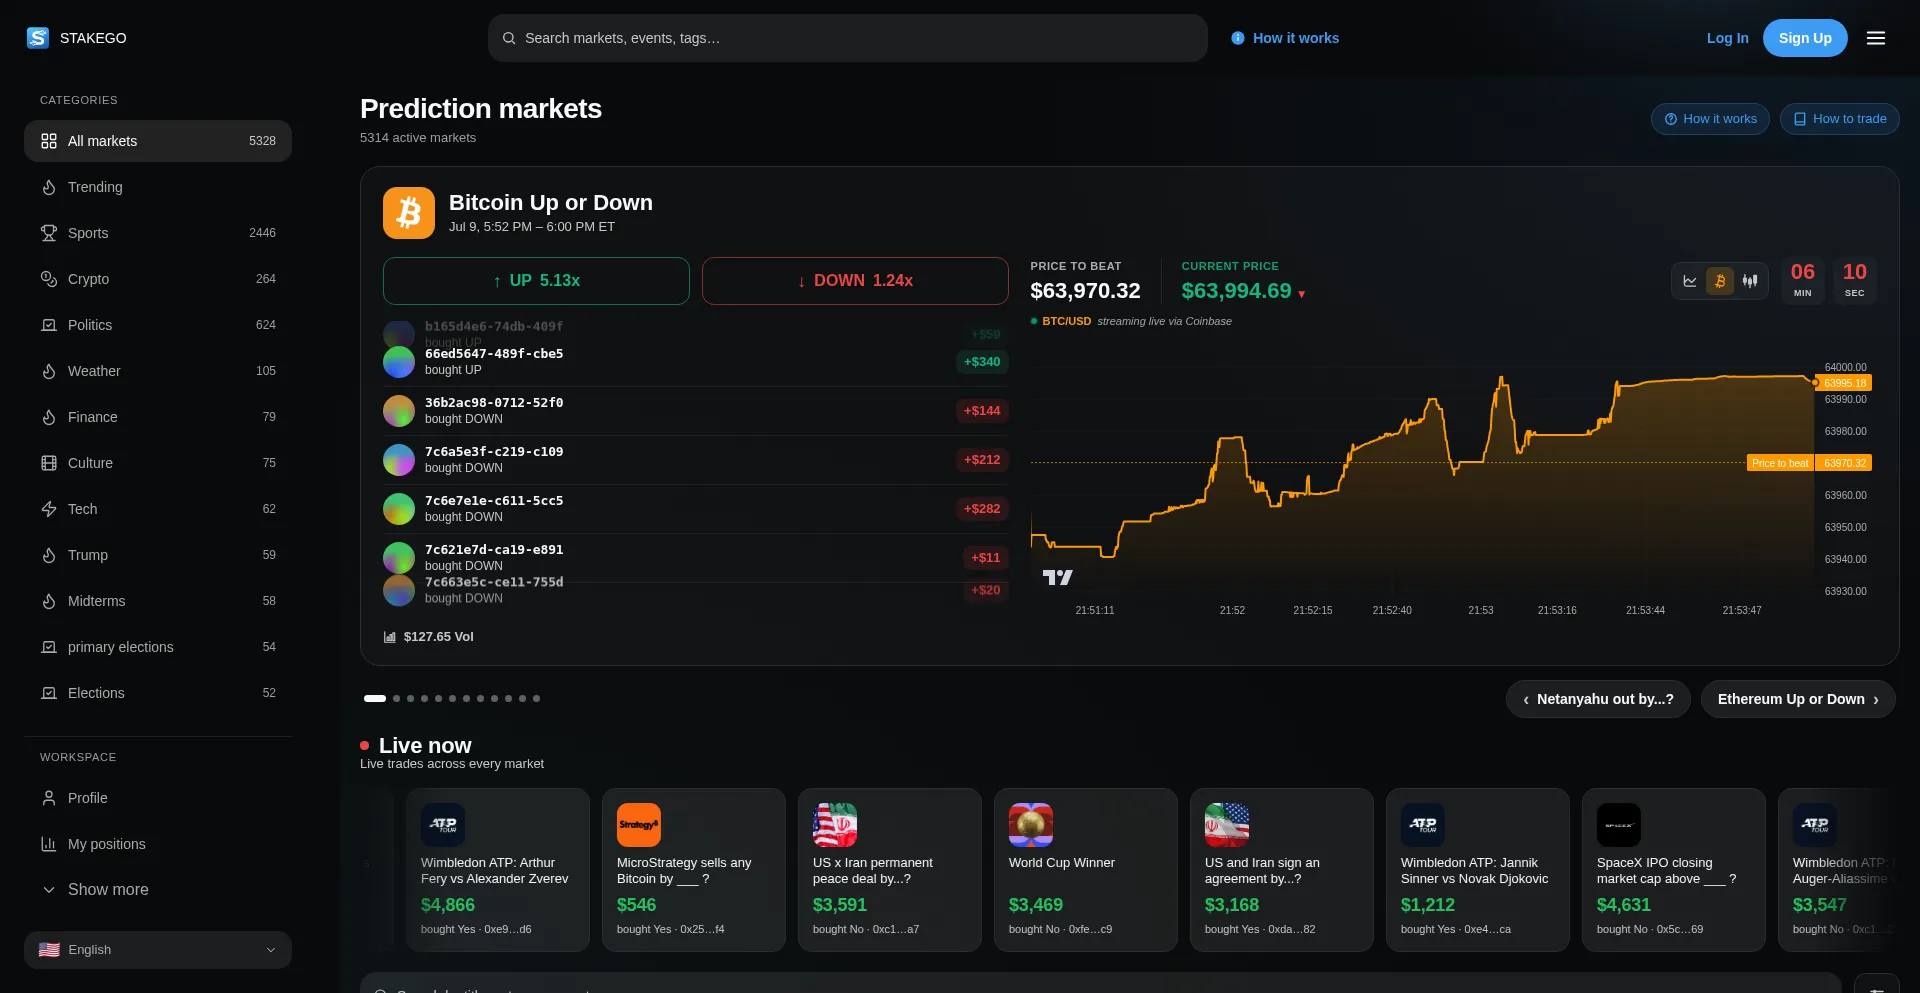Click the info icon beside How it works
1920x993 pixels.
(1238, 38)
